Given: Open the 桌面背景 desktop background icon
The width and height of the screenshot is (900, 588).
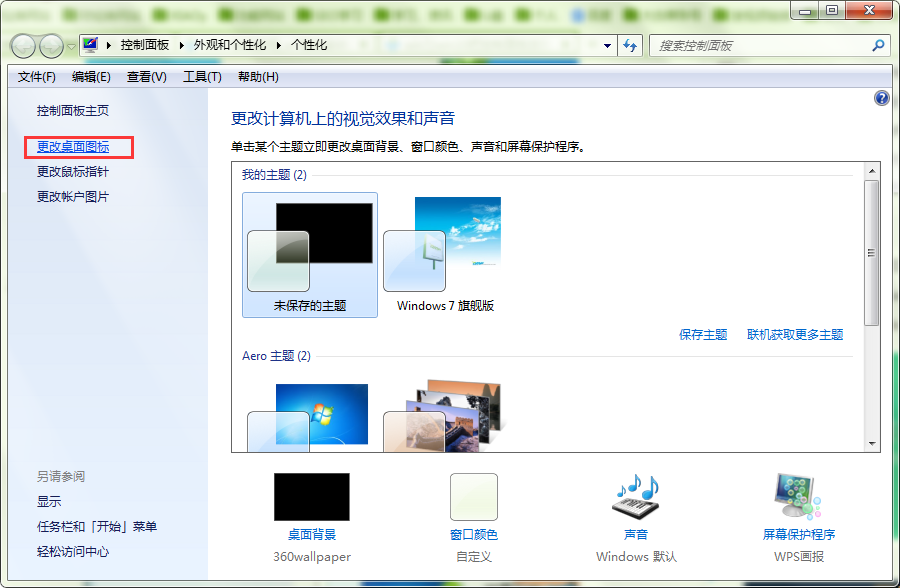Looking at the screenshot, I should (x=312, y=498).
